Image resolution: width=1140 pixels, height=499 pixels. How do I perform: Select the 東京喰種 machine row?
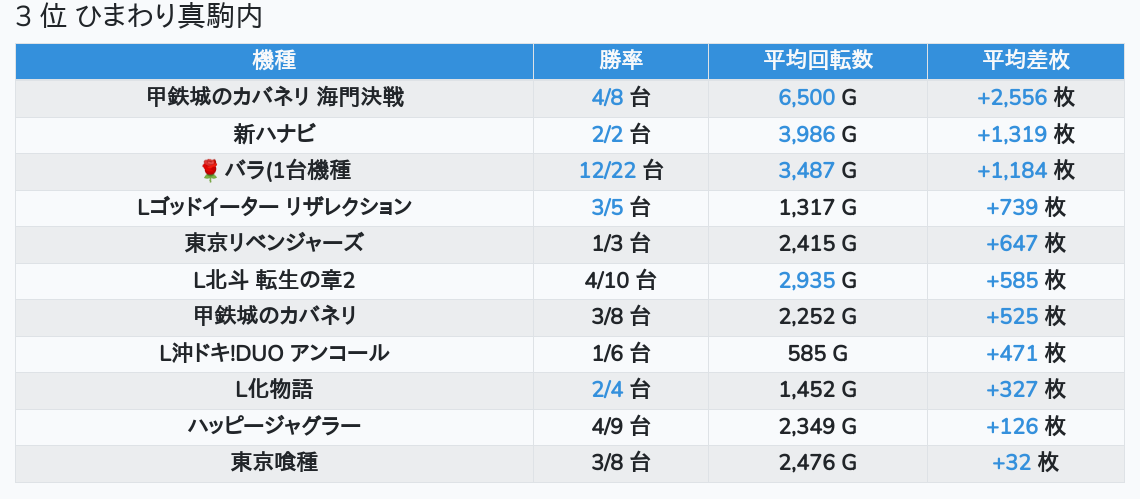click(x=274, y=462)
